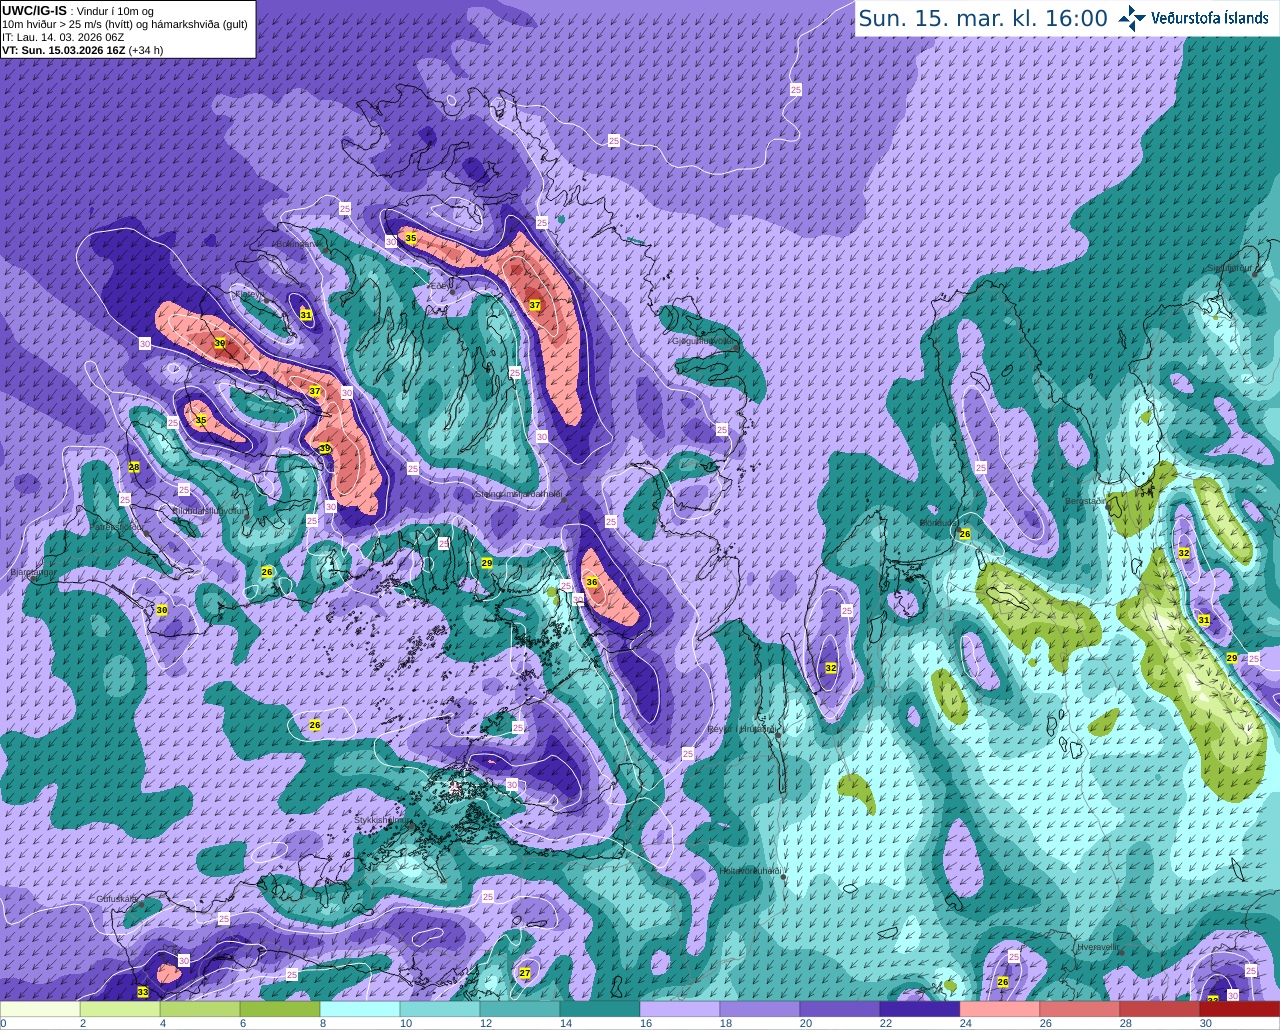Pick the 12–14 m/s teal legend swatch

click(x=520, y=1009)
